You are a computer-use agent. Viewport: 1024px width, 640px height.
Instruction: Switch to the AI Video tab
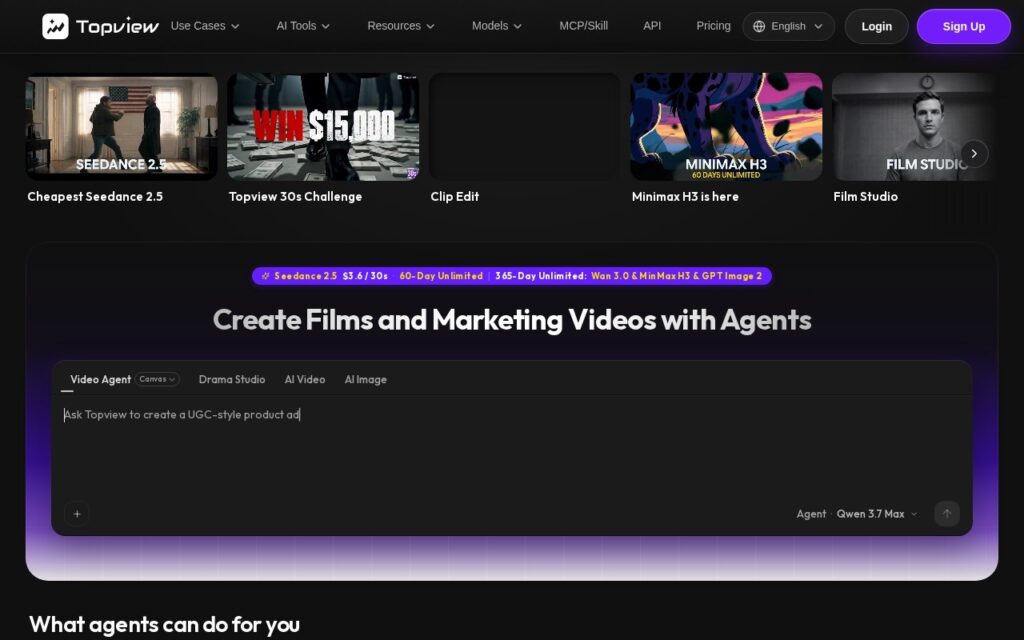pos(305,379)
